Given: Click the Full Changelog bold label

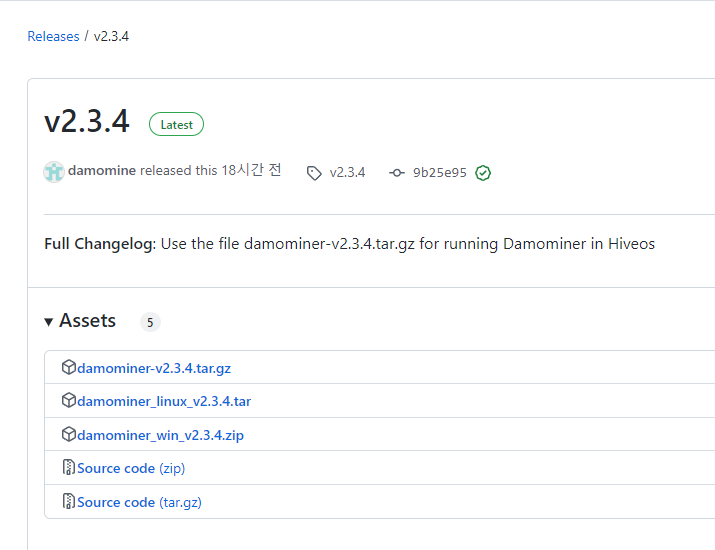Looking at the screenshot, I should click(100, 244).
